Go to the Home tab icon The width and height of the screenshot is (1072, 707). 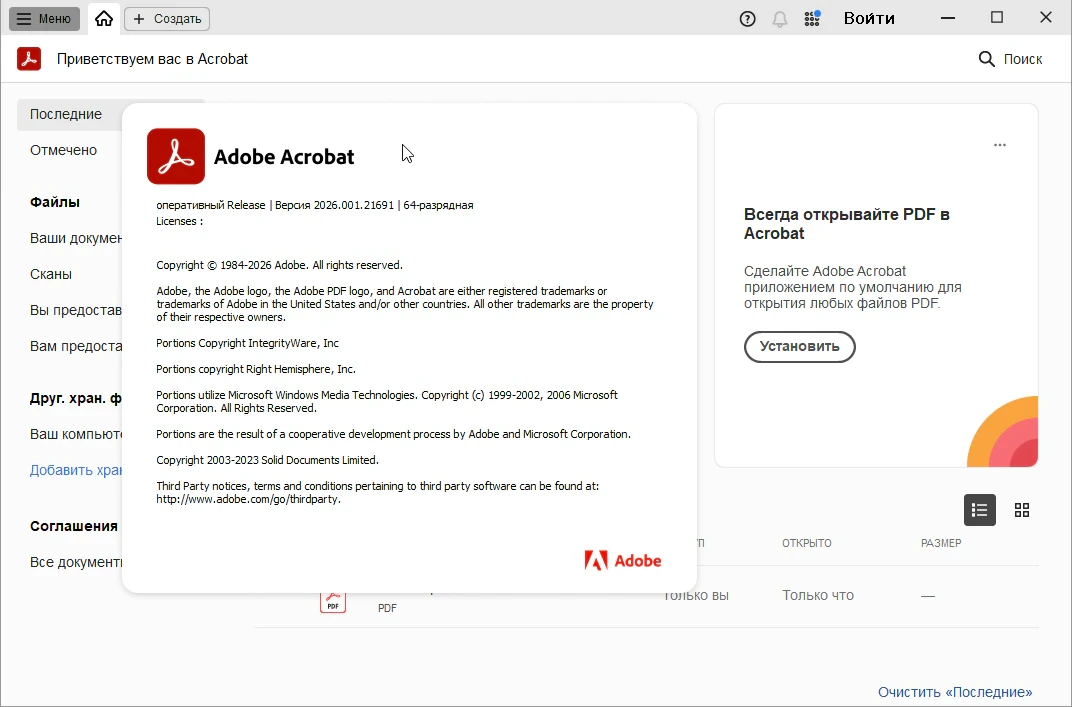(x=104, y=18)
